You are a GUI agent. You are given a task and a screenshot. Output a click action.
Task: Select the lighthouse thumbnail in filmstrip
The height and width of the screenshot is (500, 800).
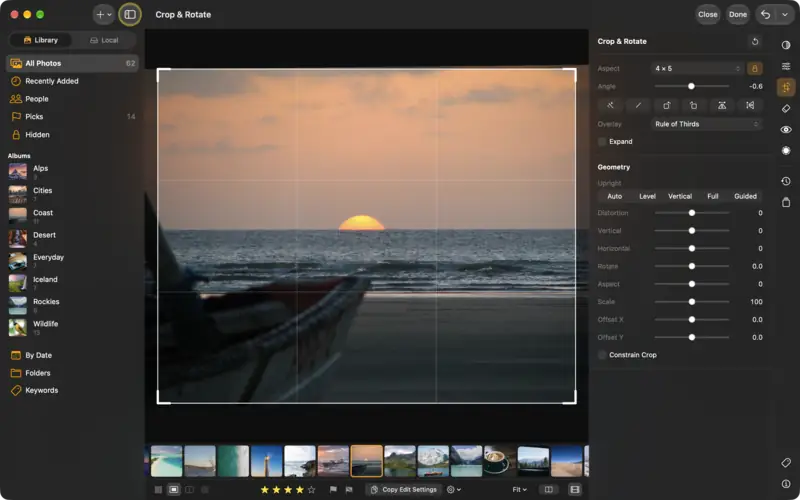point(266,461)
